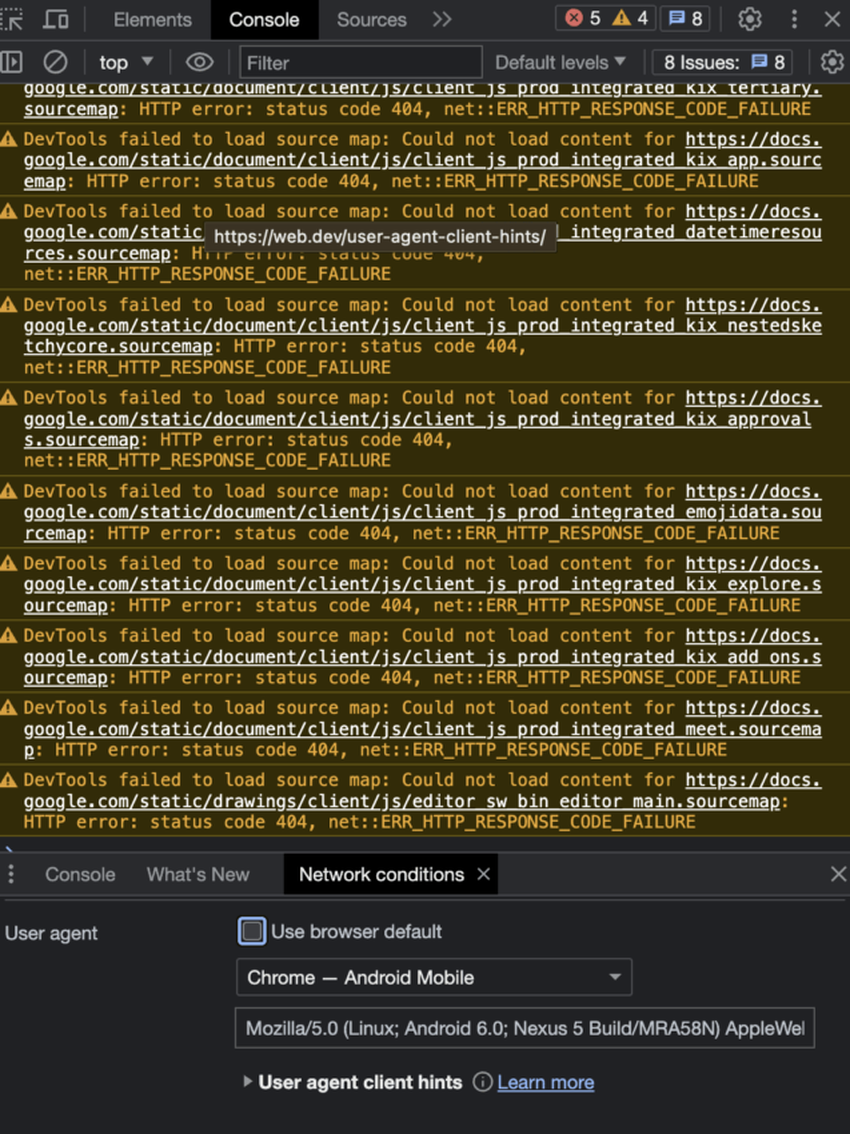Click the console Filter input field
This screenshot has width=850, height=1134.
pos(361,62)
